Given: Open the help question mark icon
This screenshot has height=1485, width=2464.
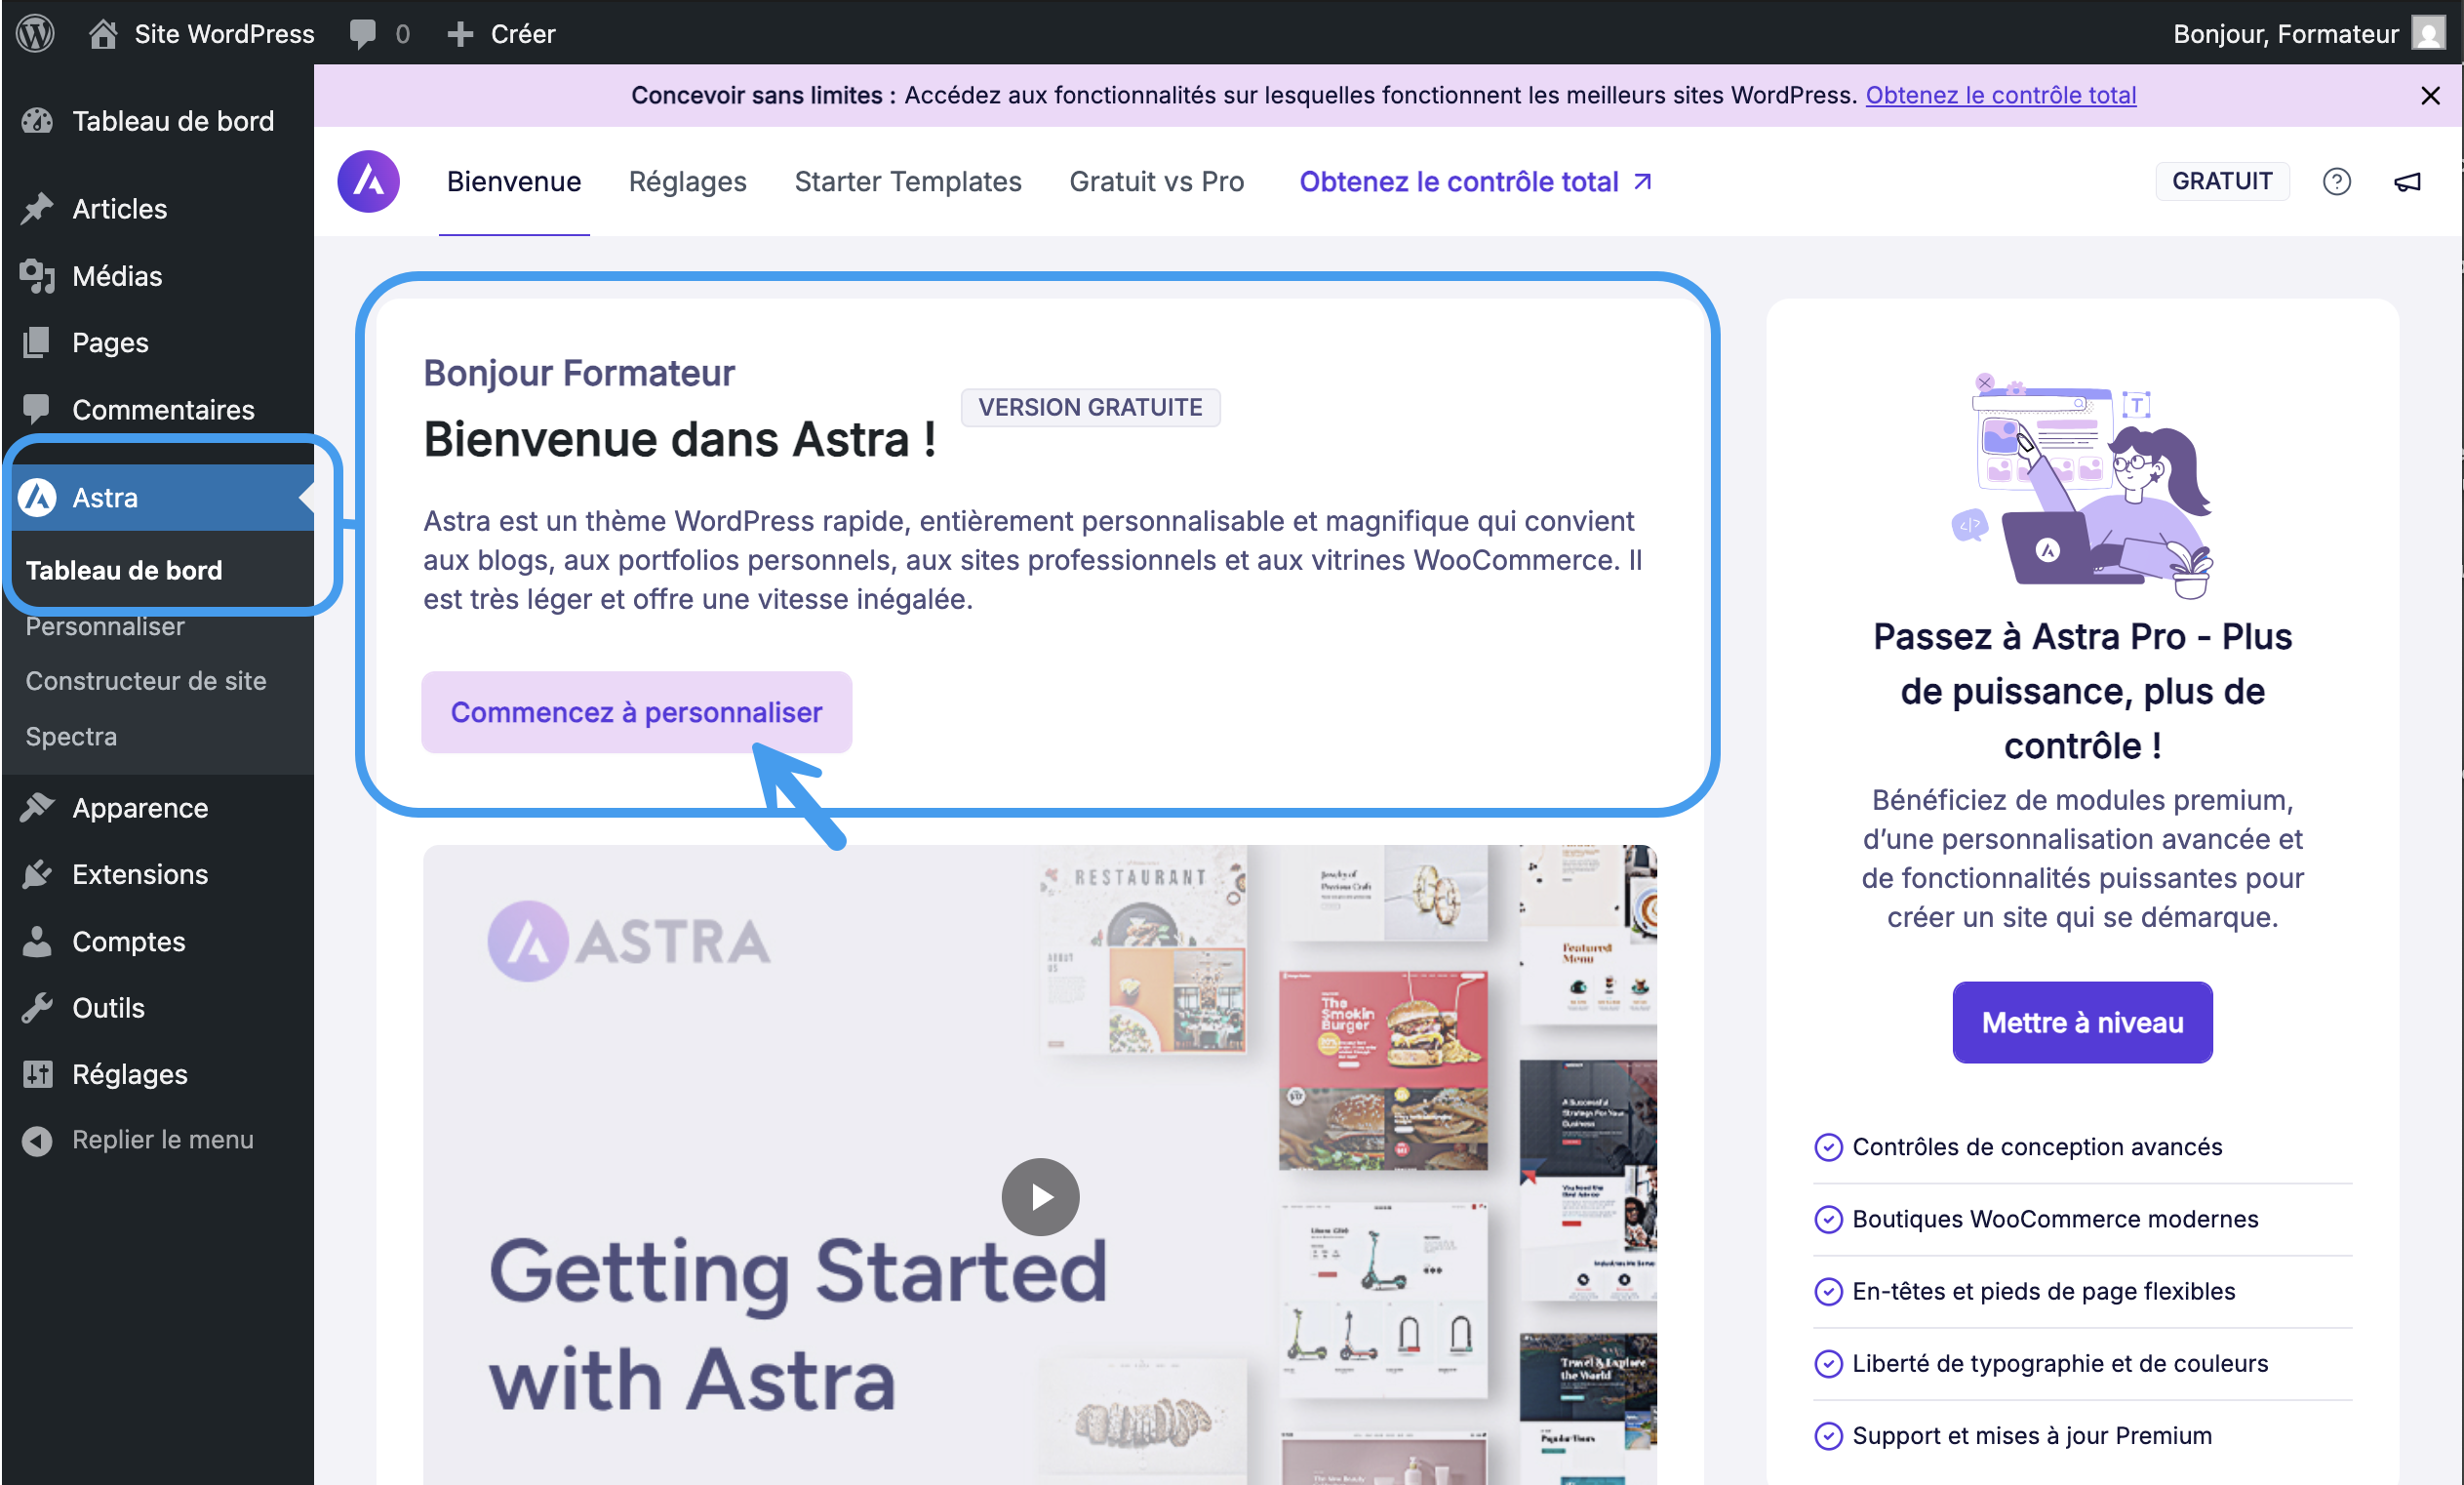Looking at the screenshot, I should click(2336, 182).
